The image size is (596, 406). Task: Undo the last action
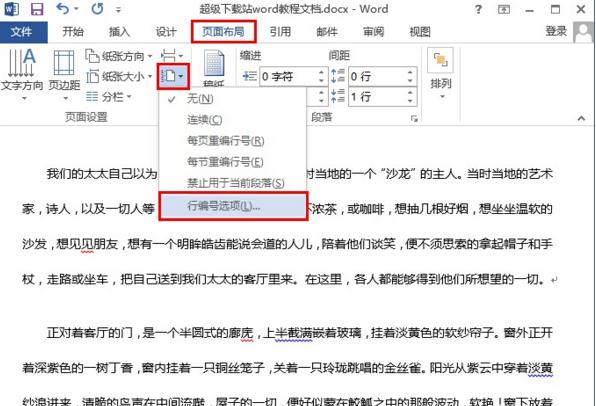pyautogui.click(x=63, y=9)
